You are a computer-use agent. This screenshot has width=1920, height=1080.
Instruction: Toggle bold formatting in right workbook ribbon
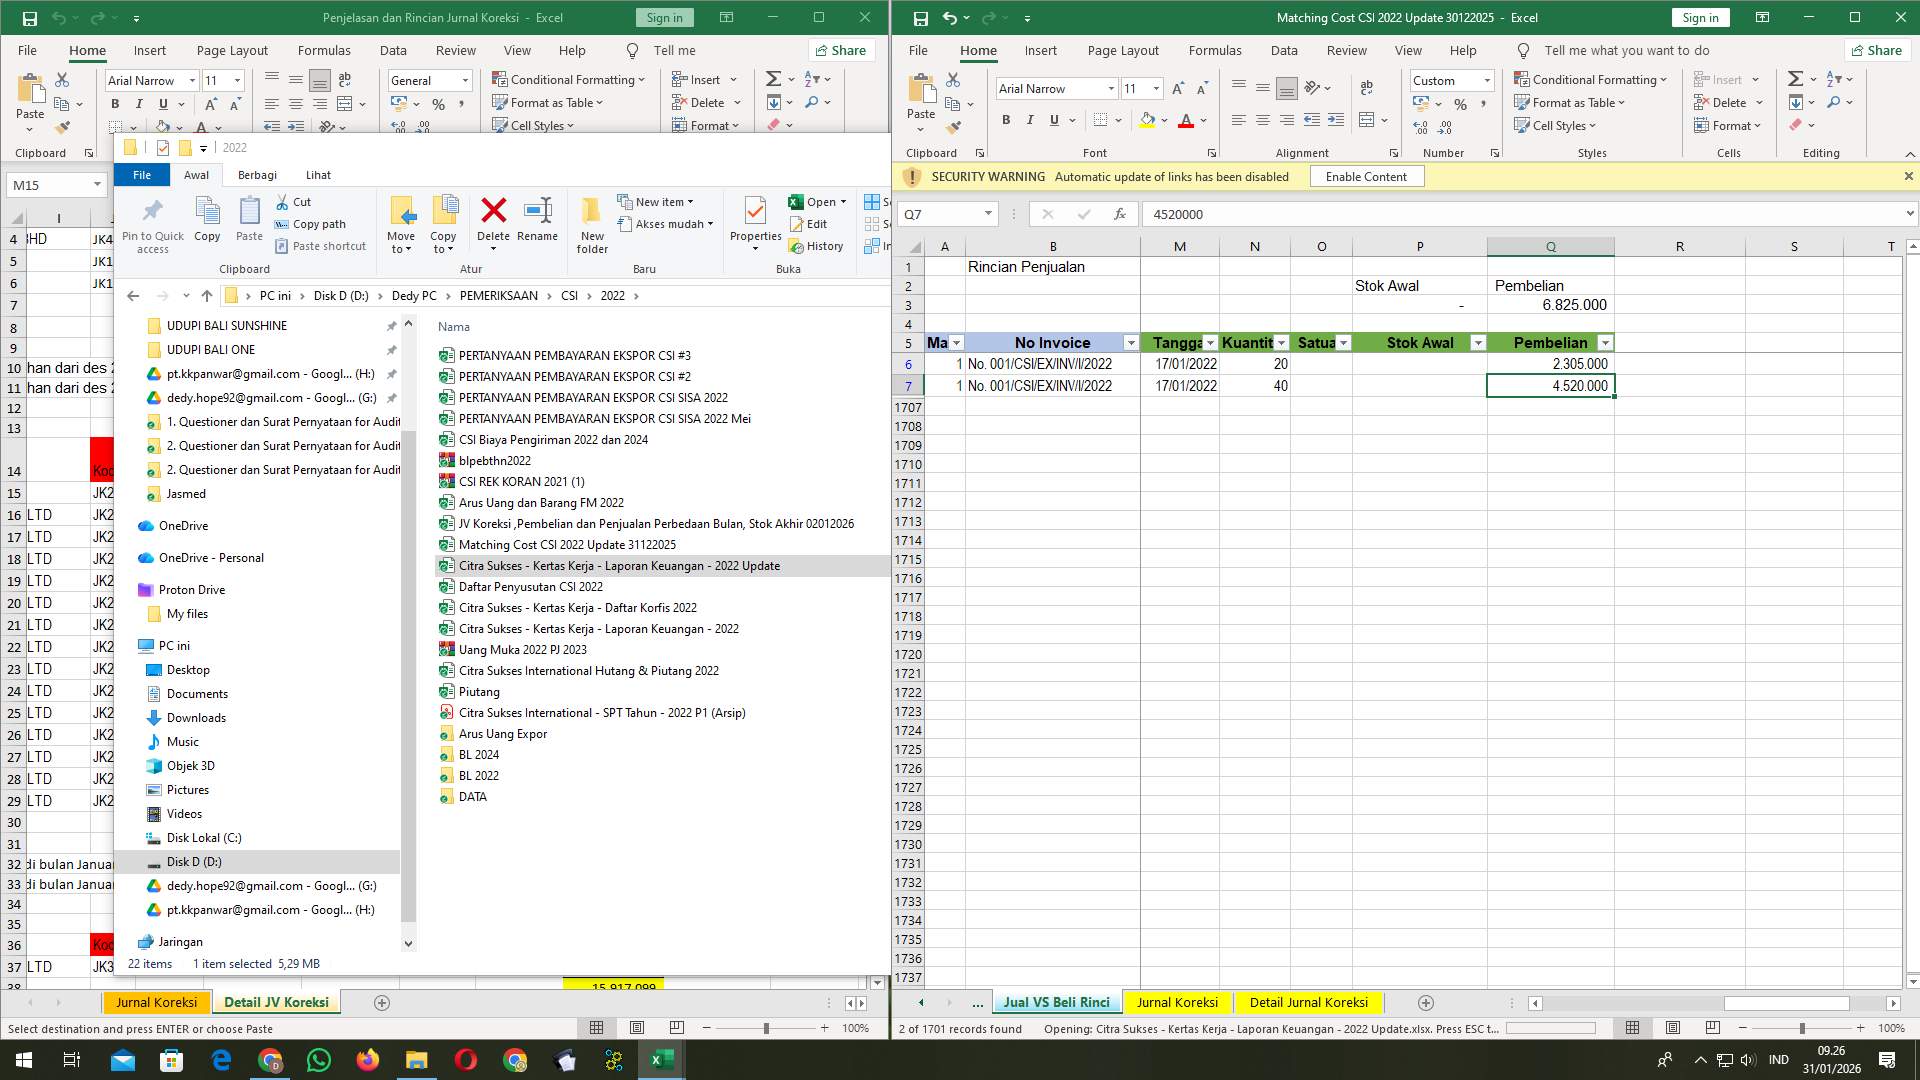[x=1006, y=120]
